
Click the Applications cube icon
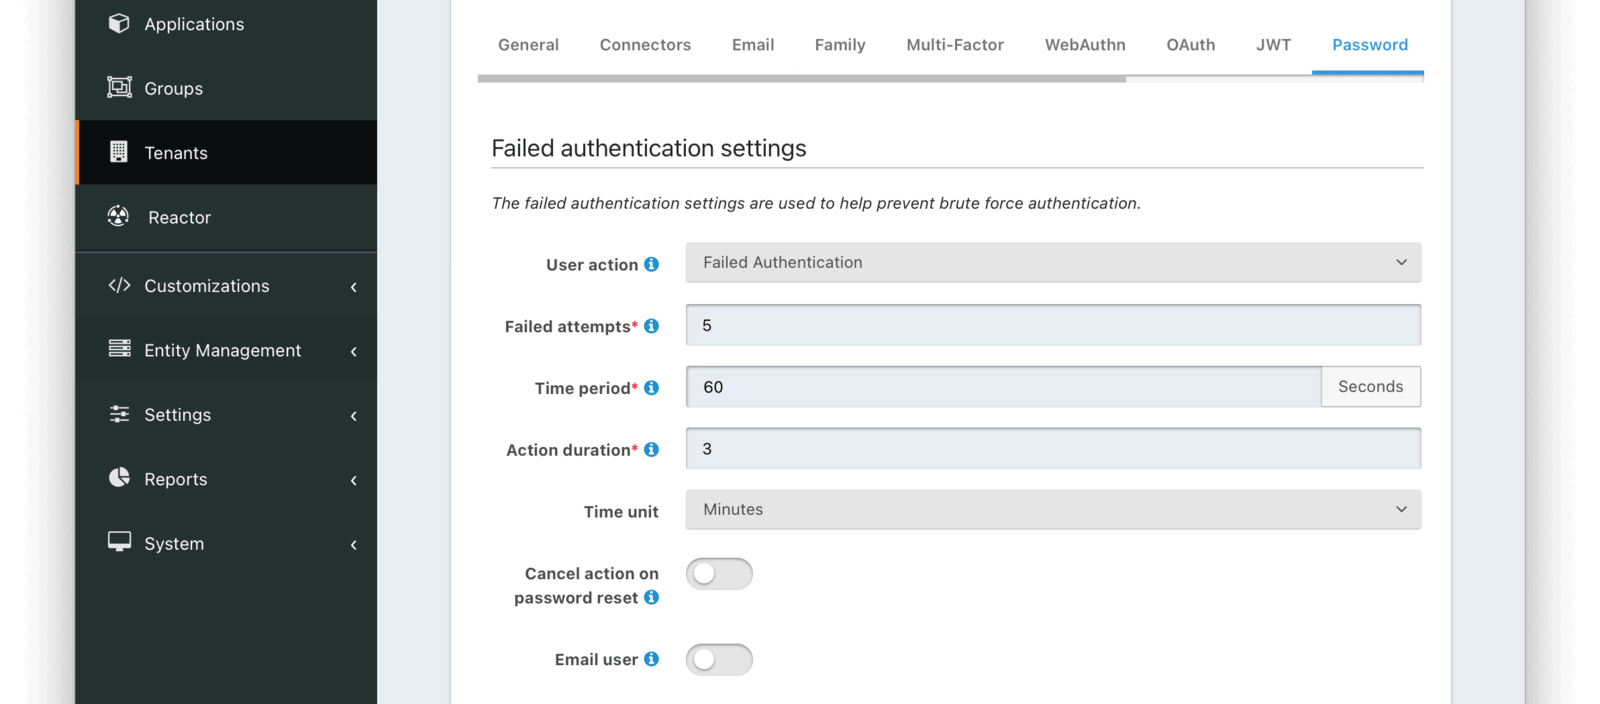[x=119, y=23]
